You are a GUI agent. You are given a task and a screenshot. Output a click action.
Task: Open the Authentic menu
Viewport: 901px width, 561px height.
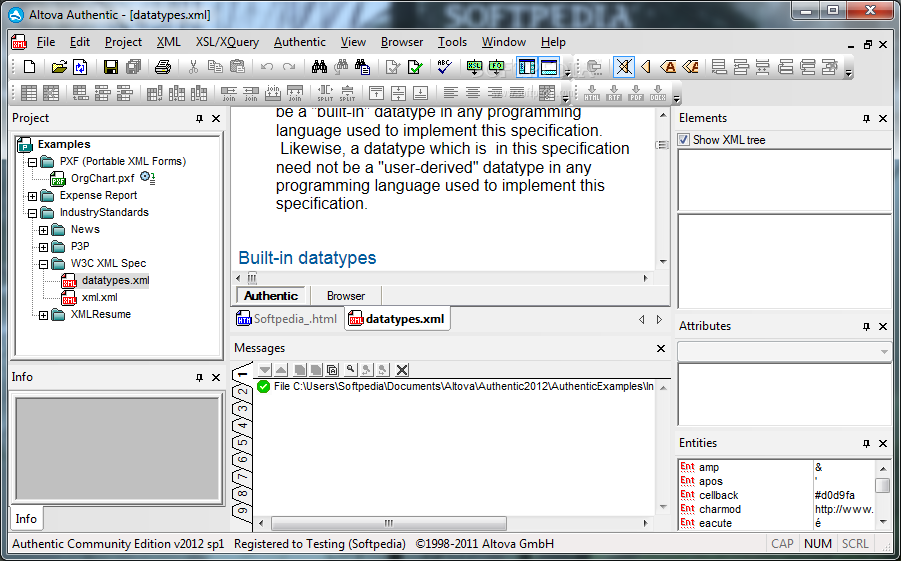(299, 42)
